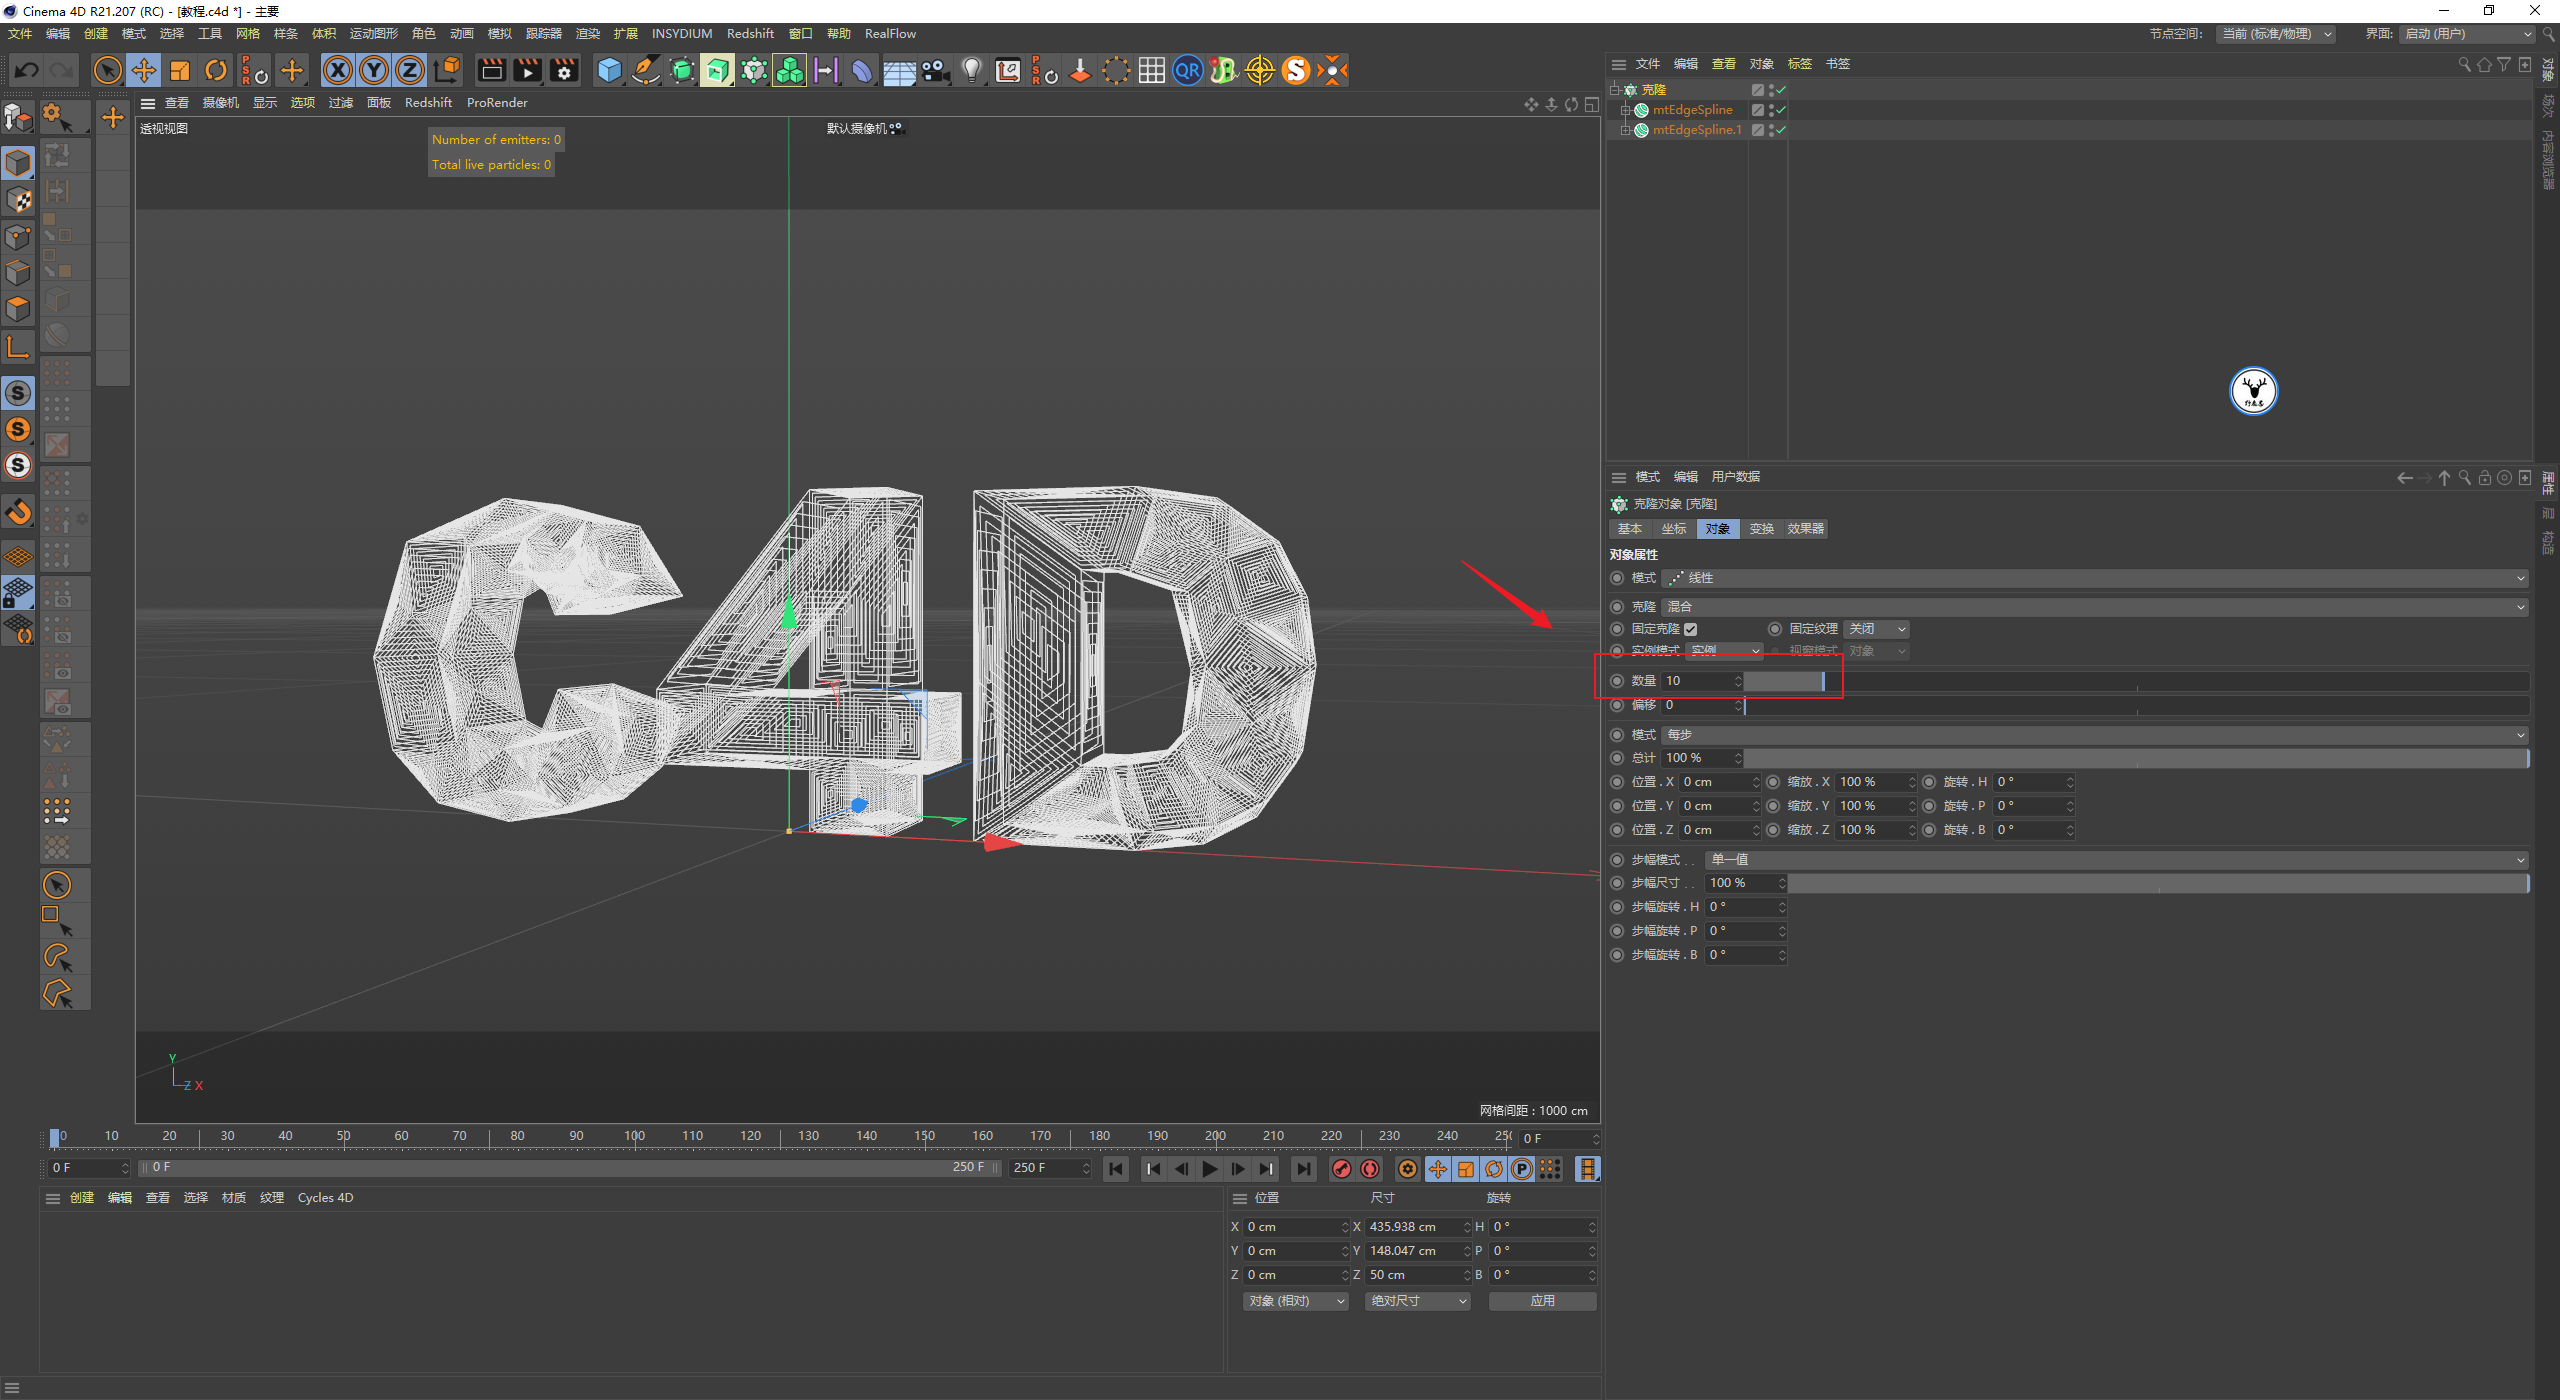Click the 应用 button

pos(1542,1301)
